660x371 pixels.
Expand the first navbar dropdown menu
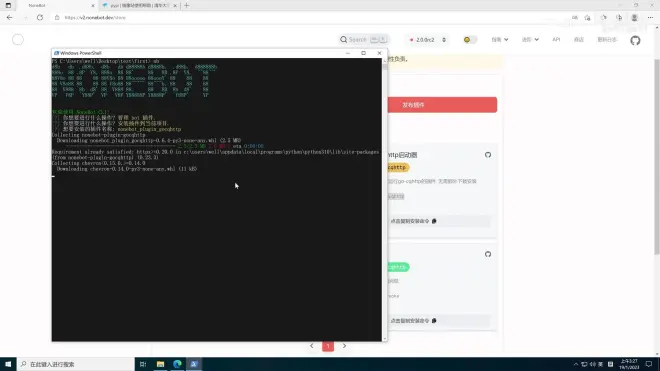coord(500,40)
